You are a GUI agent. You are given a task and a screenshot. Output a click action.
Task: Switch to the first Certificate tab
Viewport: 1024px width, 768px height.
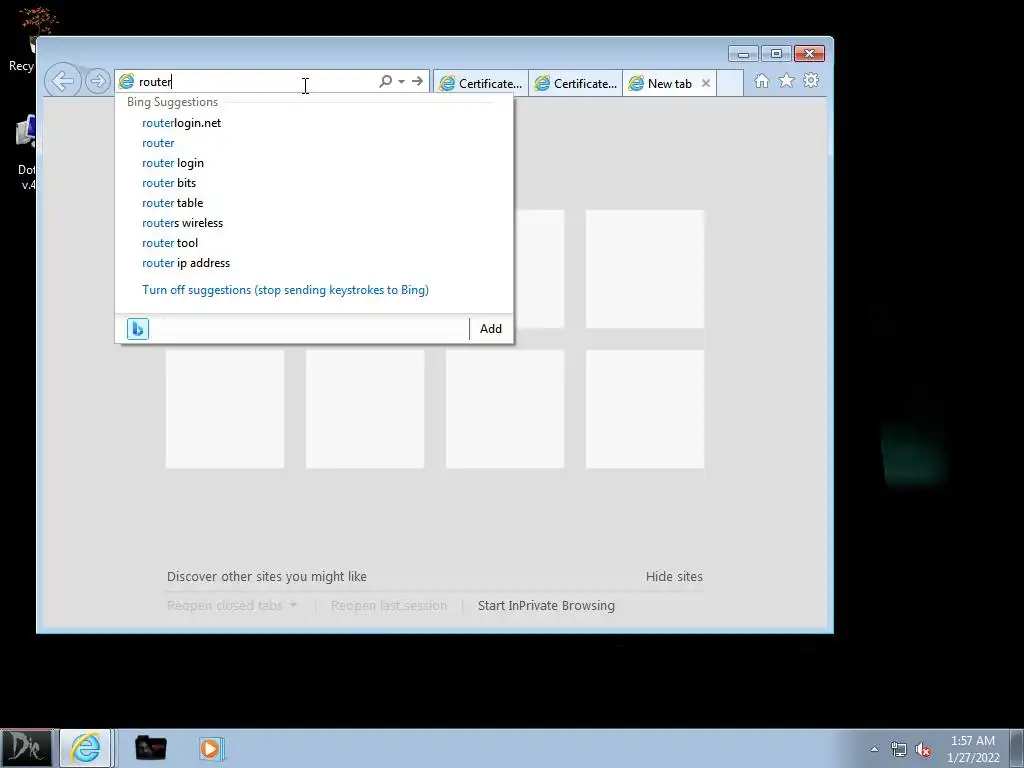click(x=480, y=84)
